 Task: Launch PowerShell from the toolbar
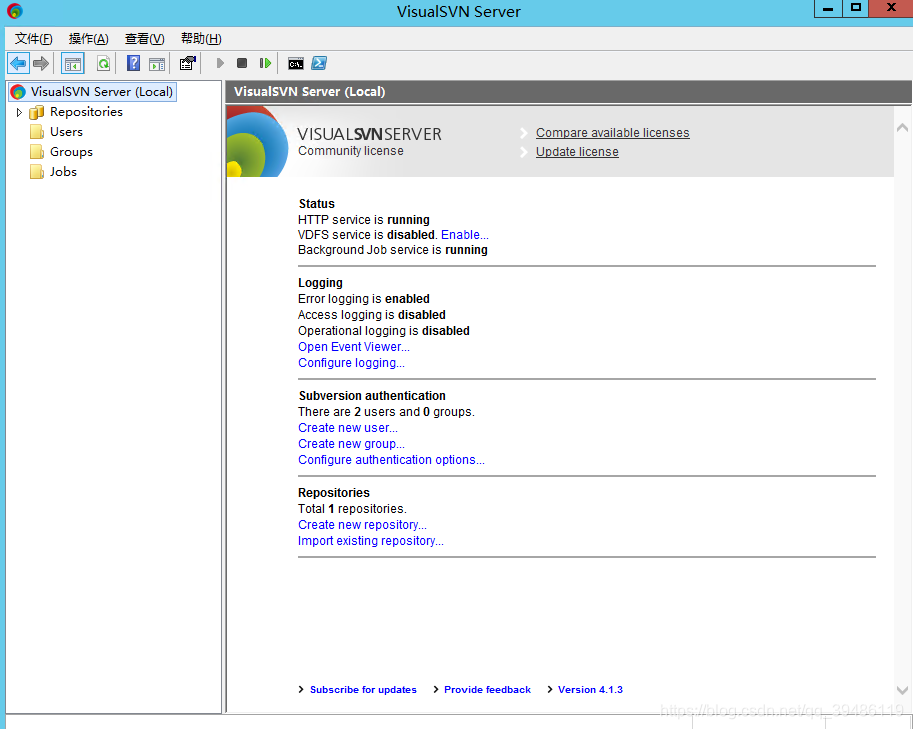pyautogui.click(x=319, y=62)
